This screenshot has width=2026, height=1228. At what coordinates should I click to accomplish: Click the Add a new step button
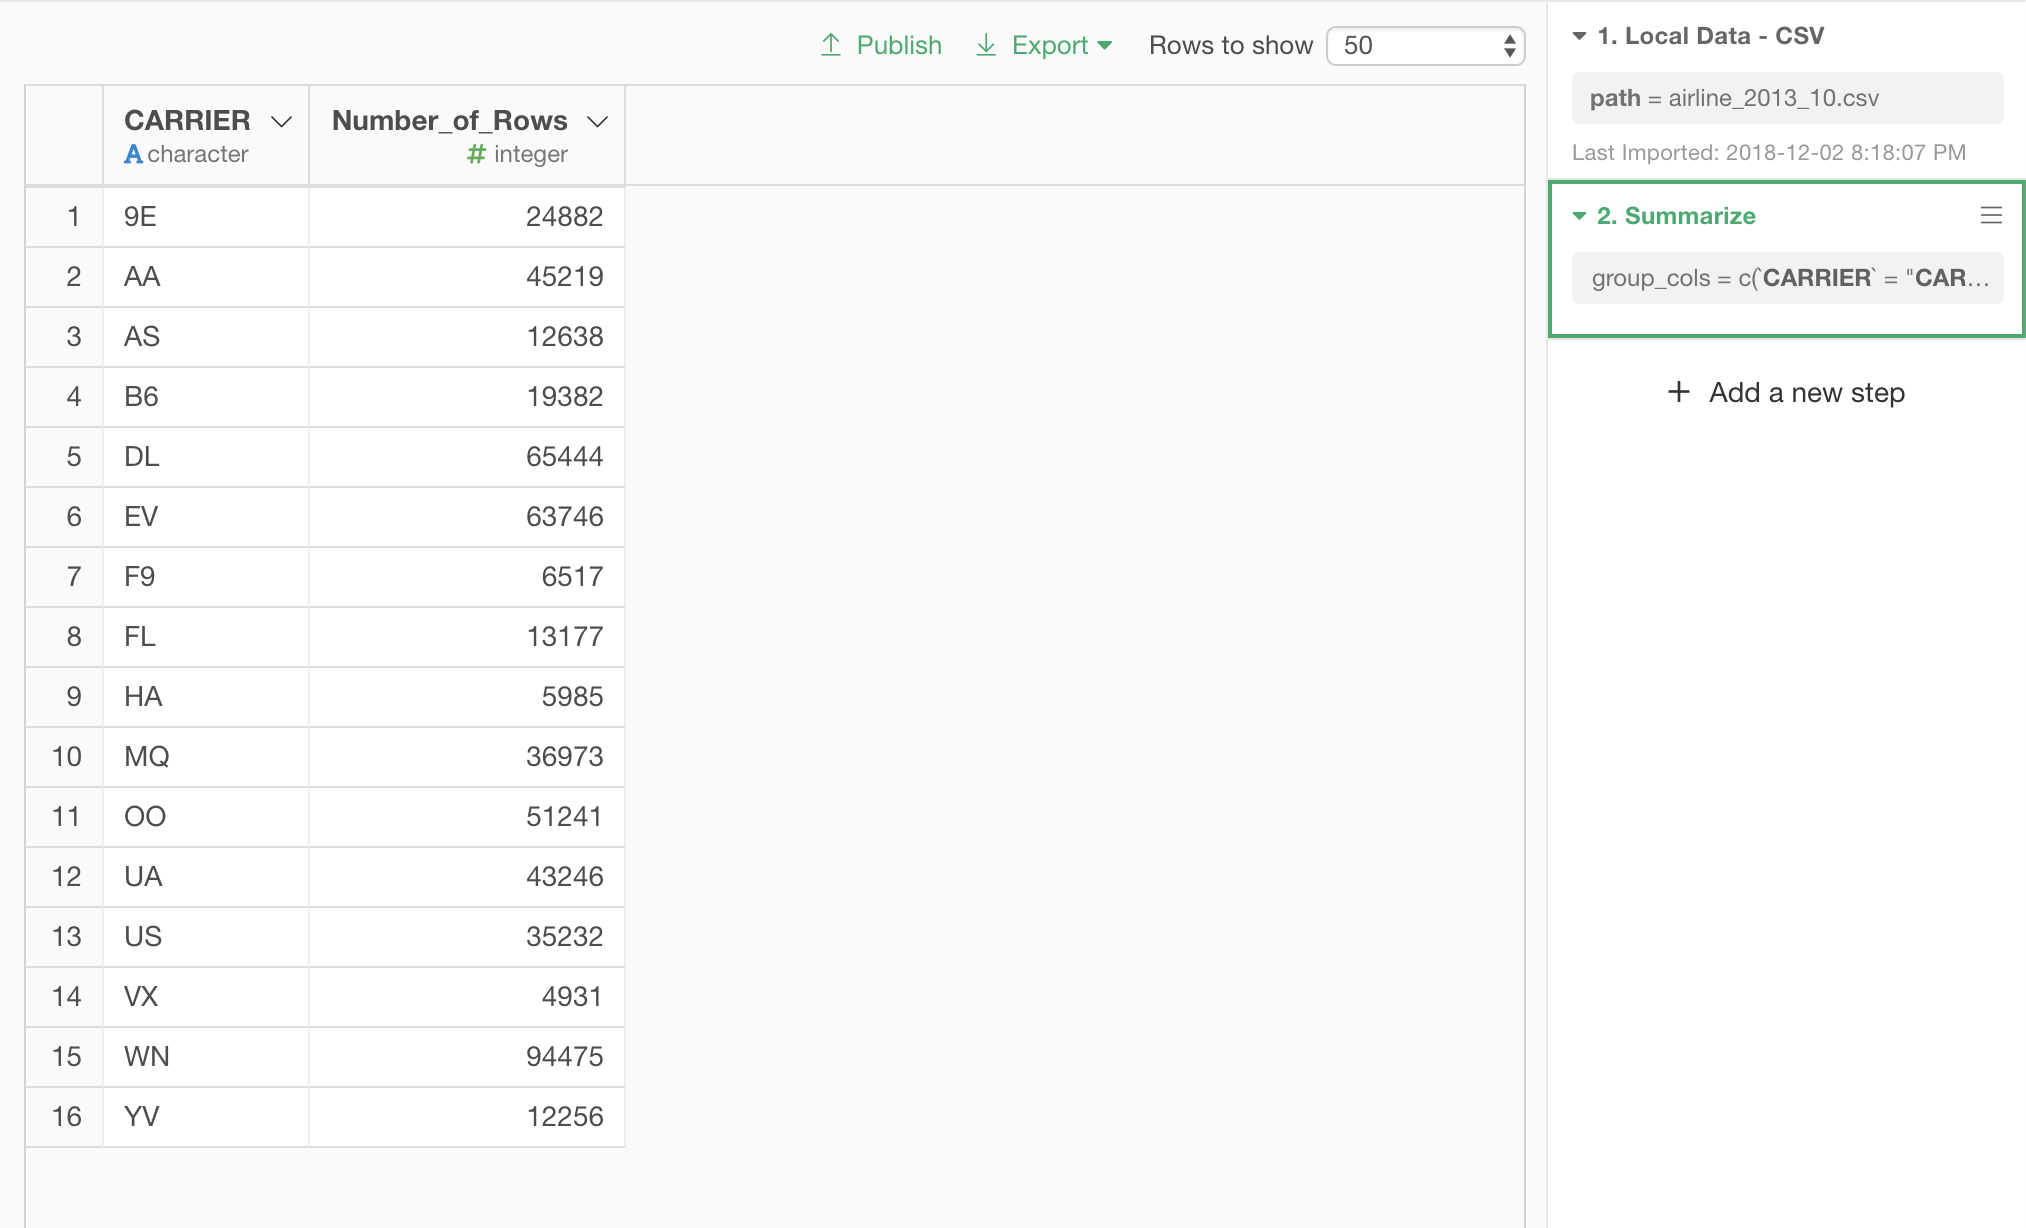click(x=1806, y=392)
